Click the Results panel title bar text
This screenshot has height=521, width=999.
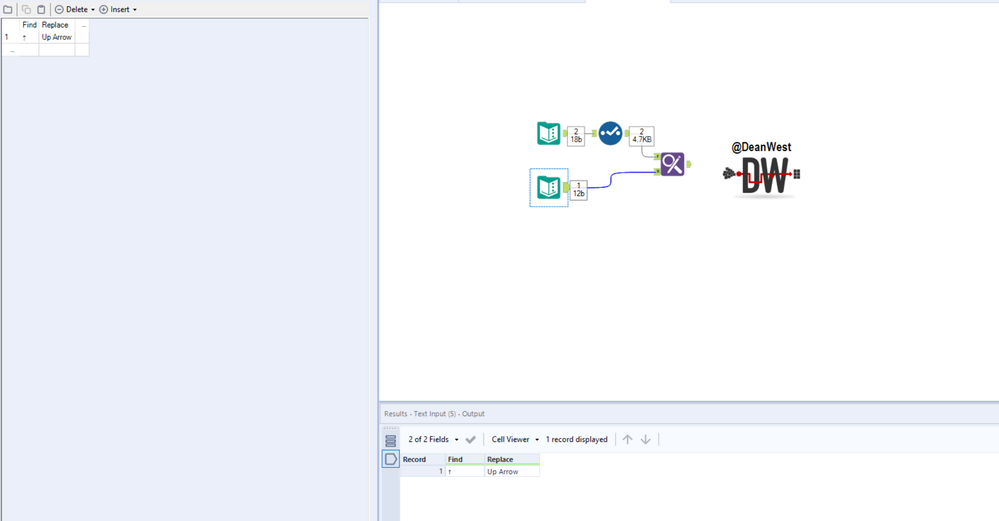[435, 414]
